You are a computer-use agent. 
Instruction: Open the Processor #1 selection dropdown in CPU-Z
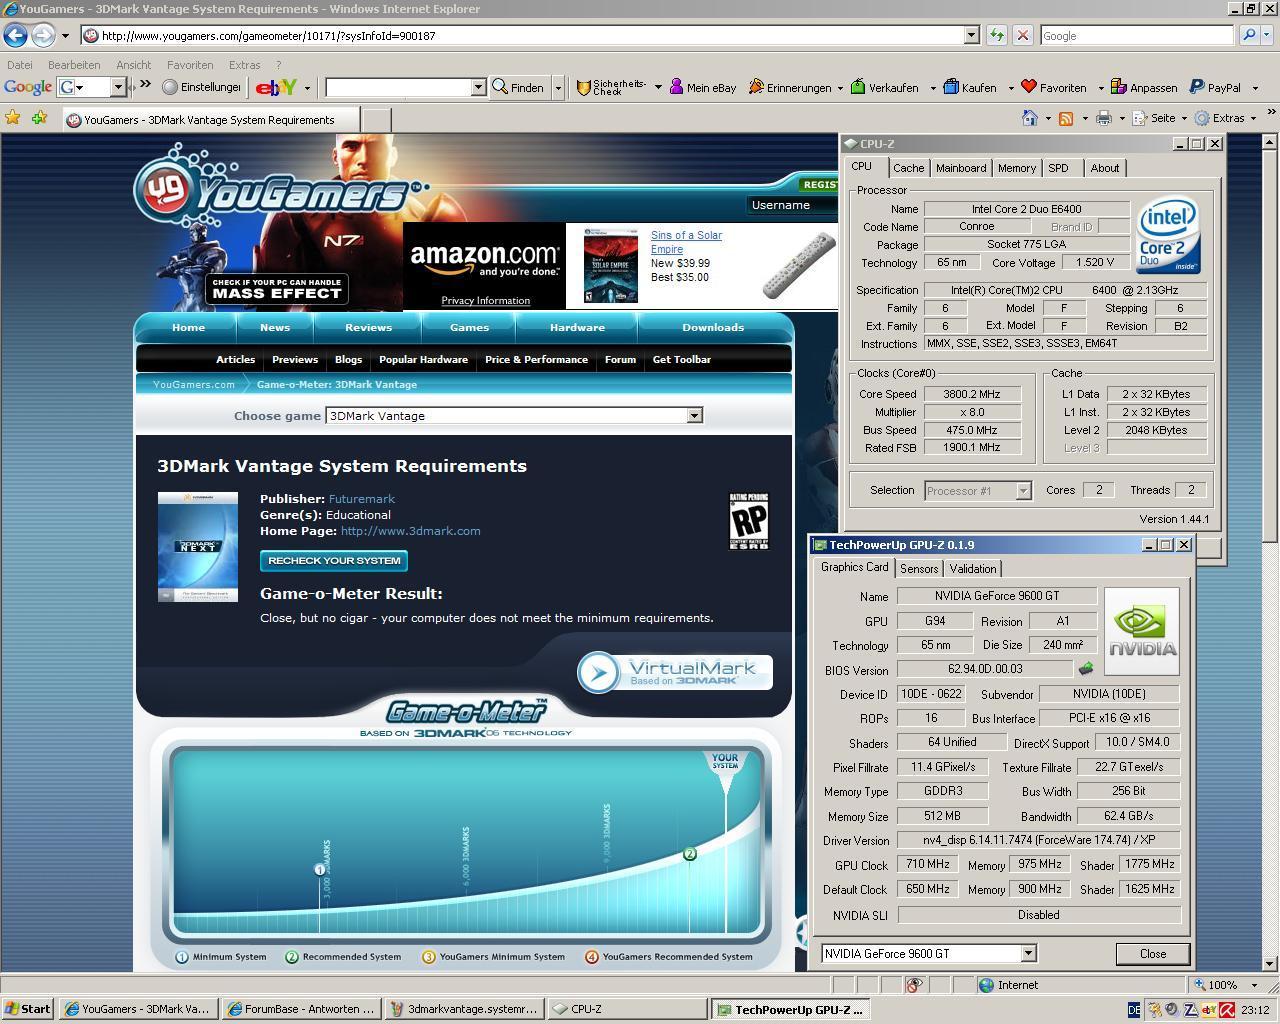[1023, 491]
